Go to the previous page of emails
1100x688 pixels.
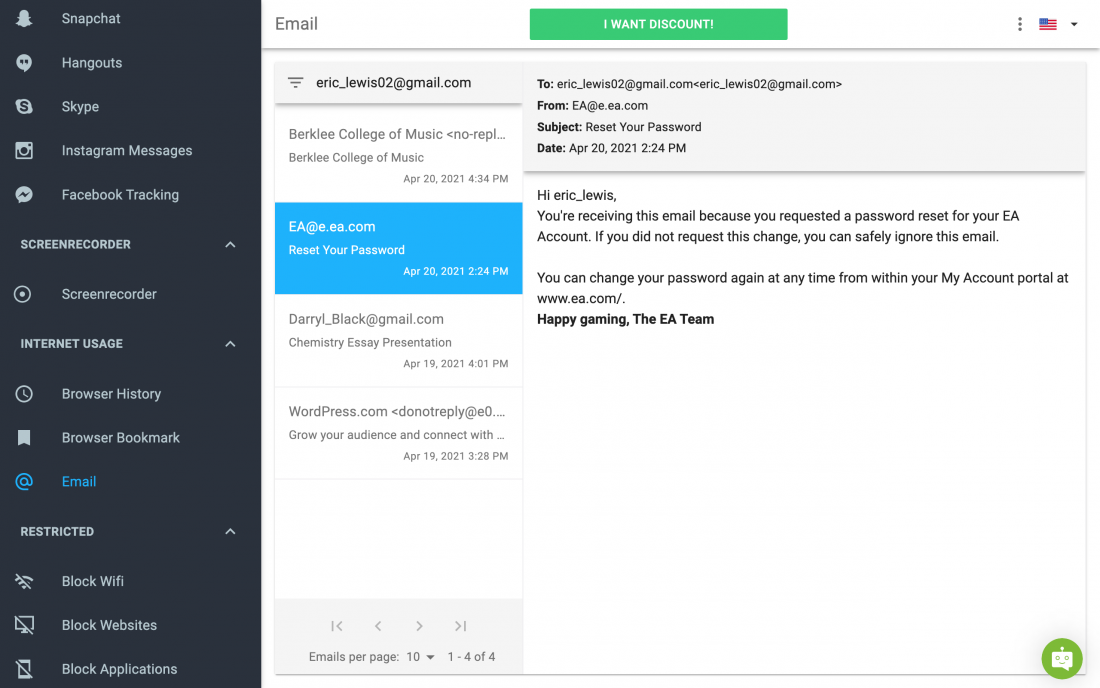378,626
